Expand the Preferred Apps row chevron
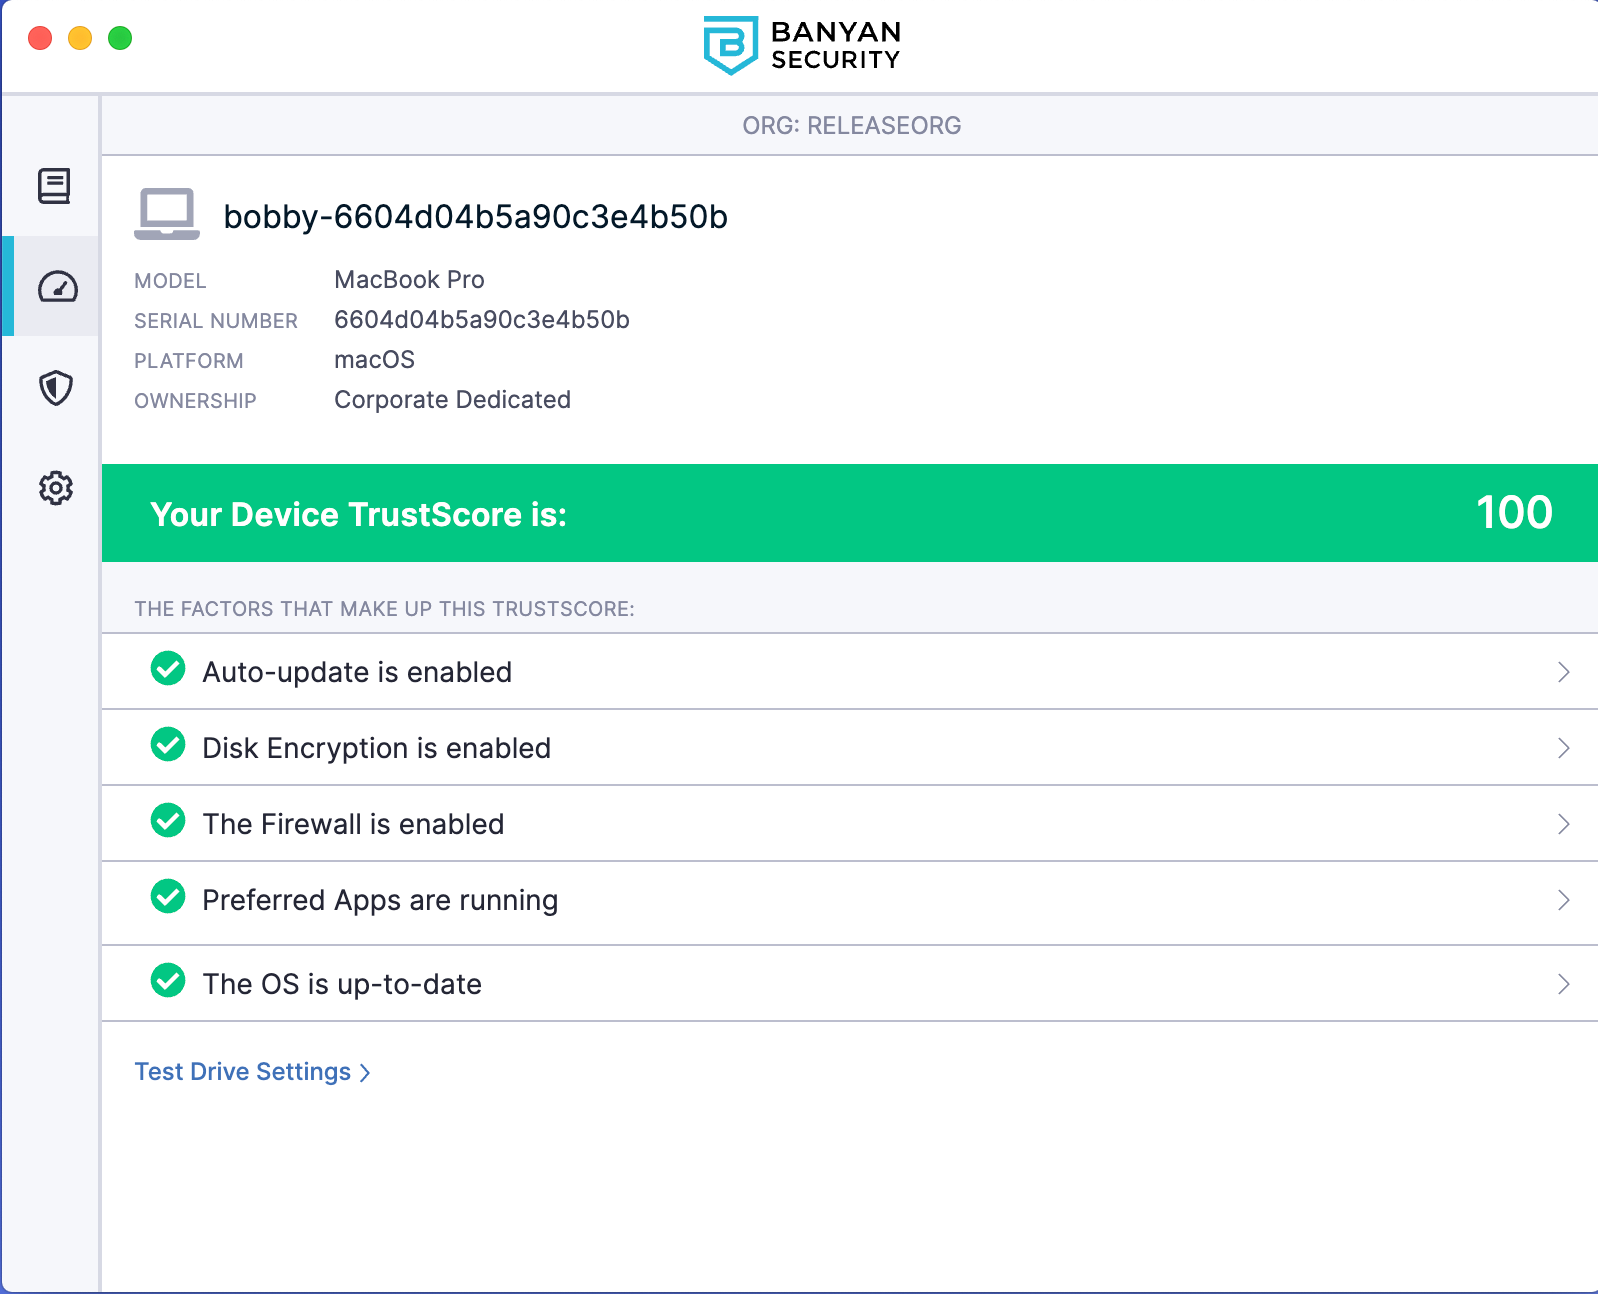This screenshot has width=1598, height=1294. (1564, 900)
